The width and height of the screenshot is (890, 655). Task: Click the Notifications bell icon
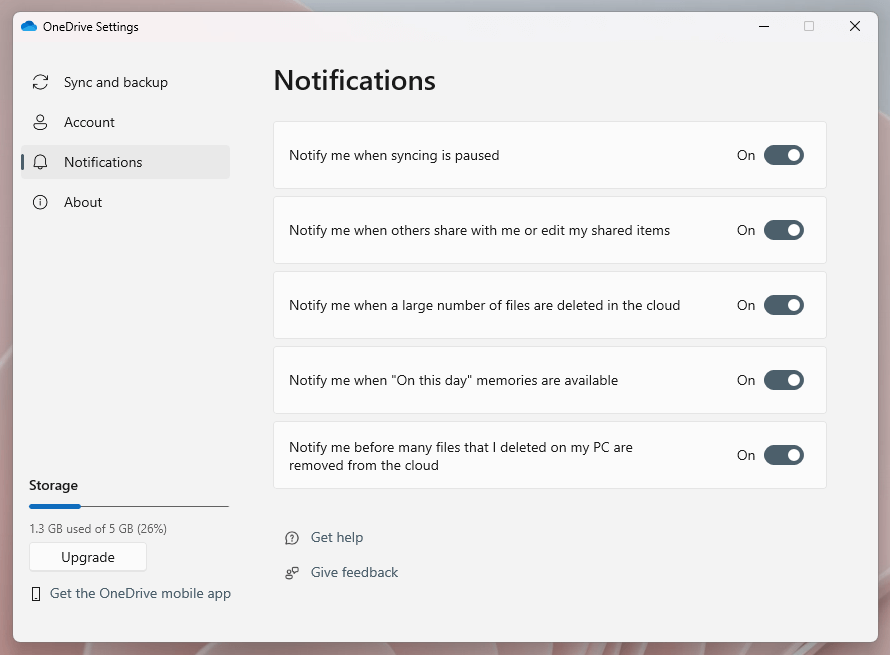(x=40, y=162)
